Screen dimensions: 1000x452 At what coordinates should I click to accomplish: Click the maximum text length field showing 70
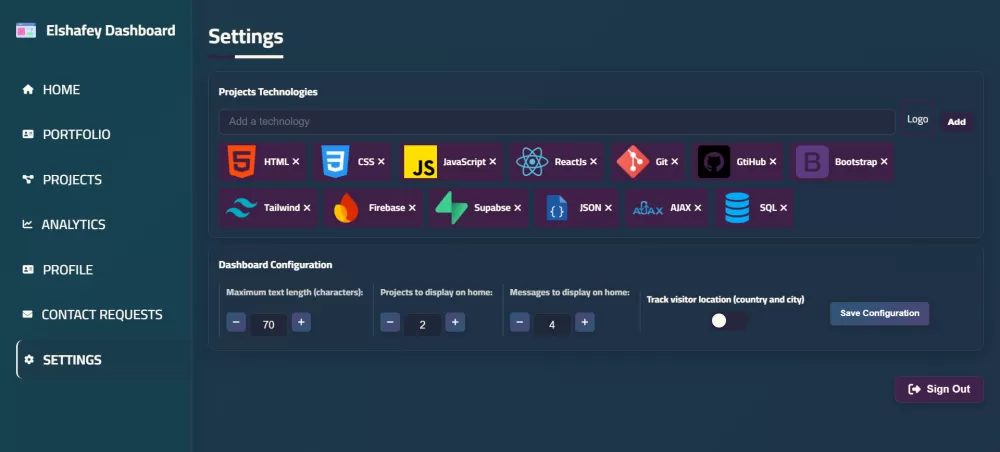[268, 324]
